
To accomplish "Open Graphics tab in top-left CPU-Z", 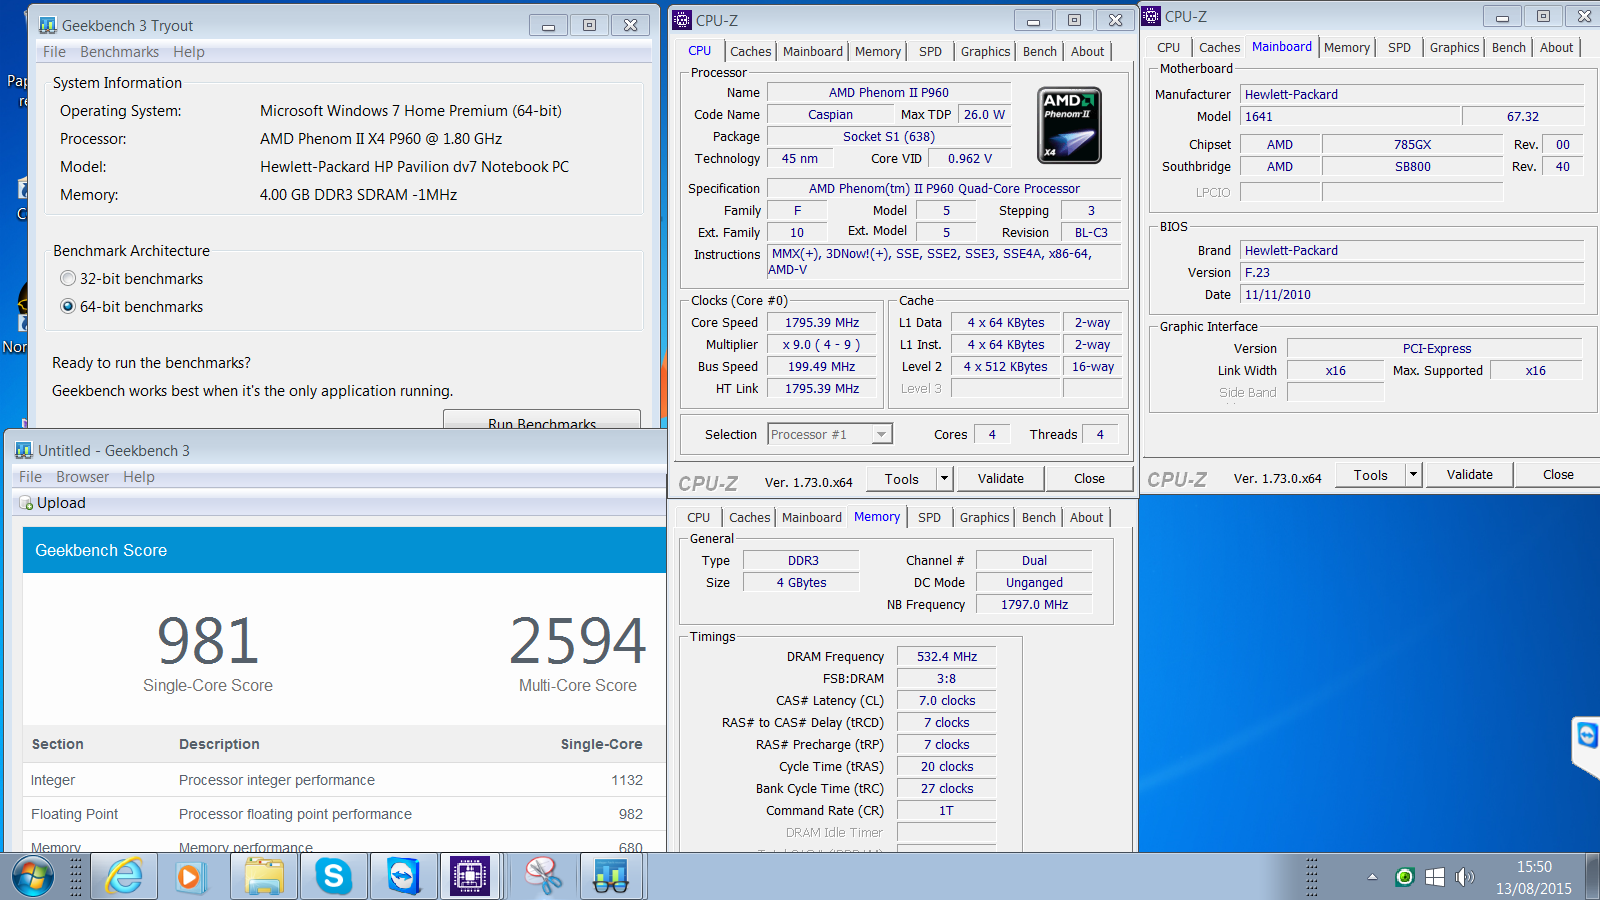I will pyautogui.click(x=985, y=51).
